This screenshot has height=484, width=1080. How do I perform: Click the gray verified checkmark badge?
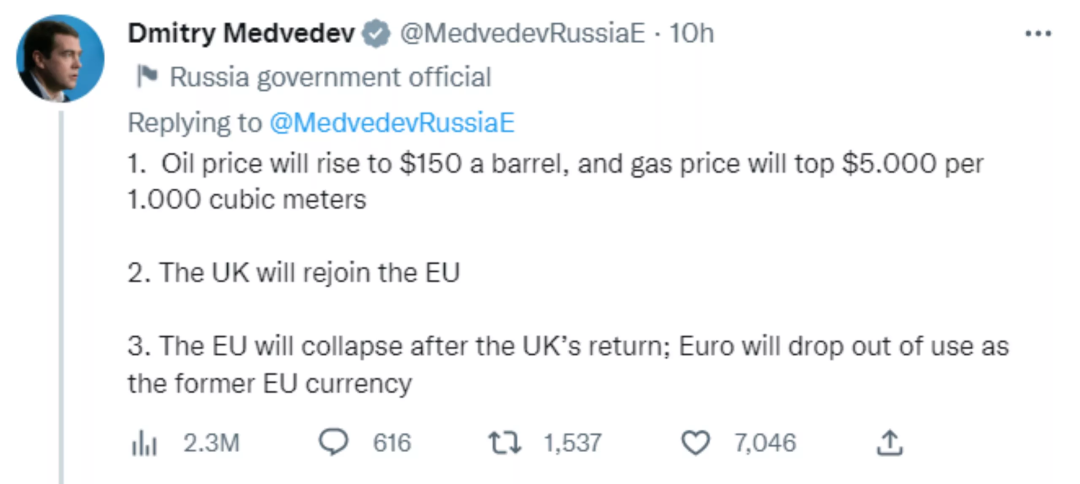pos(376,34)
